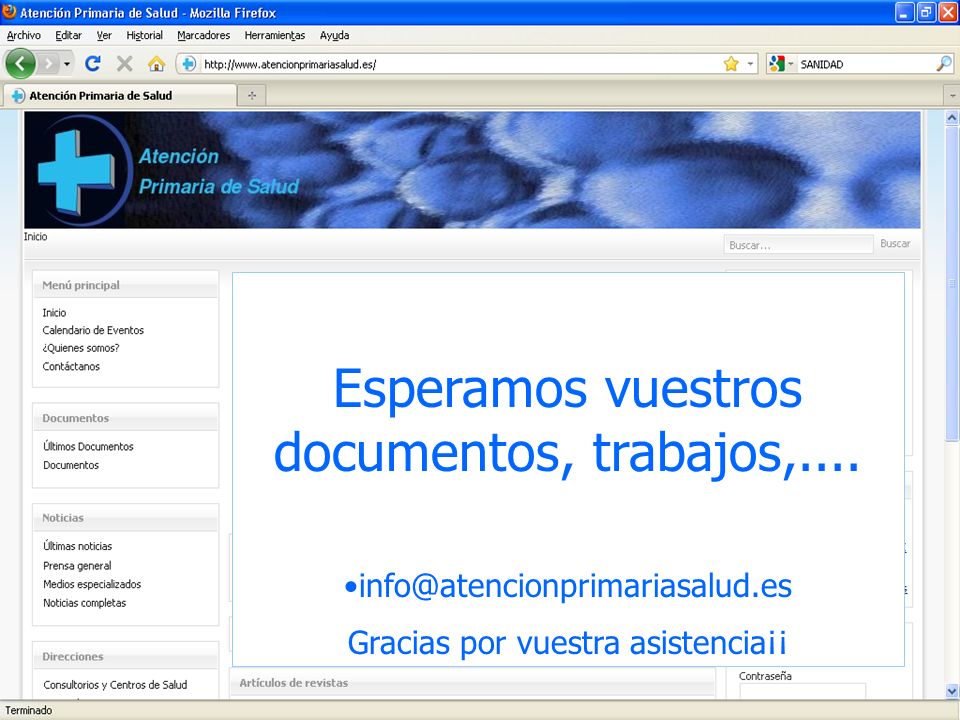Open the ¿Quienes somos? link
This screenshot has height=720, width=960.
pos(81,348)
